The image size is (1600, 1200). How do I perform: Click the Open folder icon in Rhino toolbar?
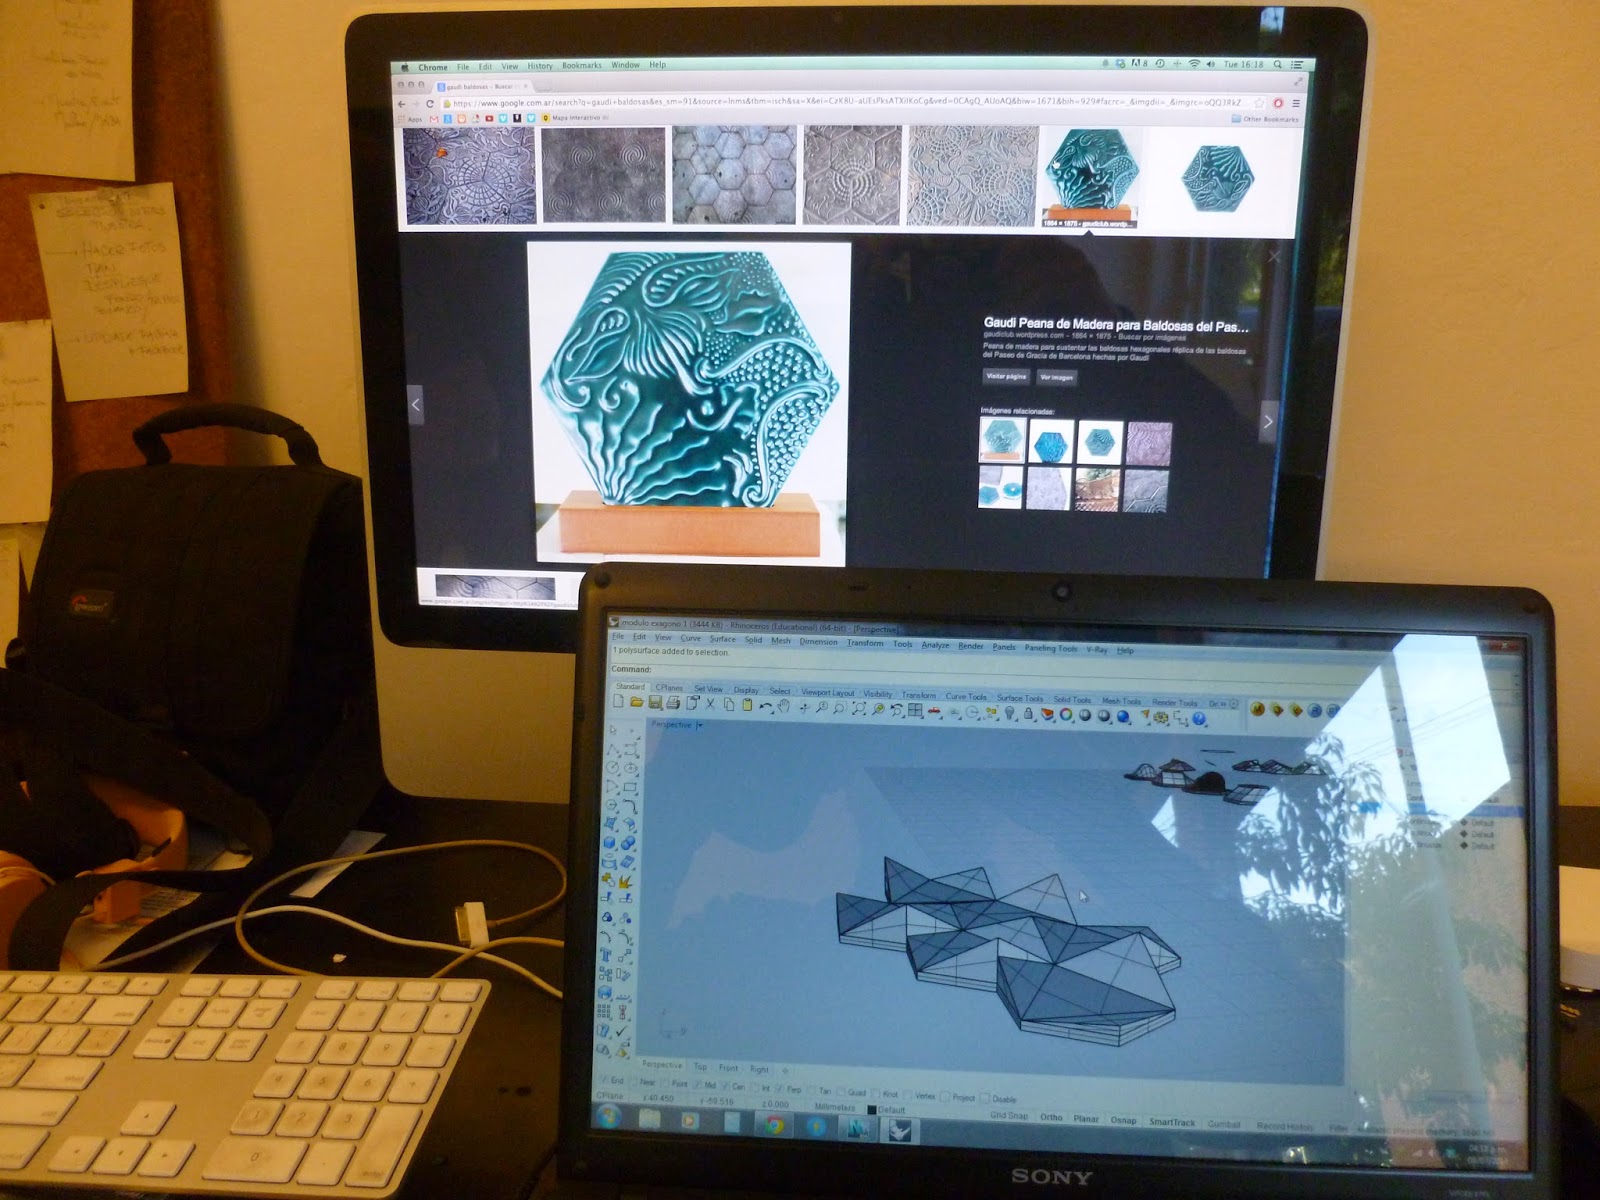[636, 703]
